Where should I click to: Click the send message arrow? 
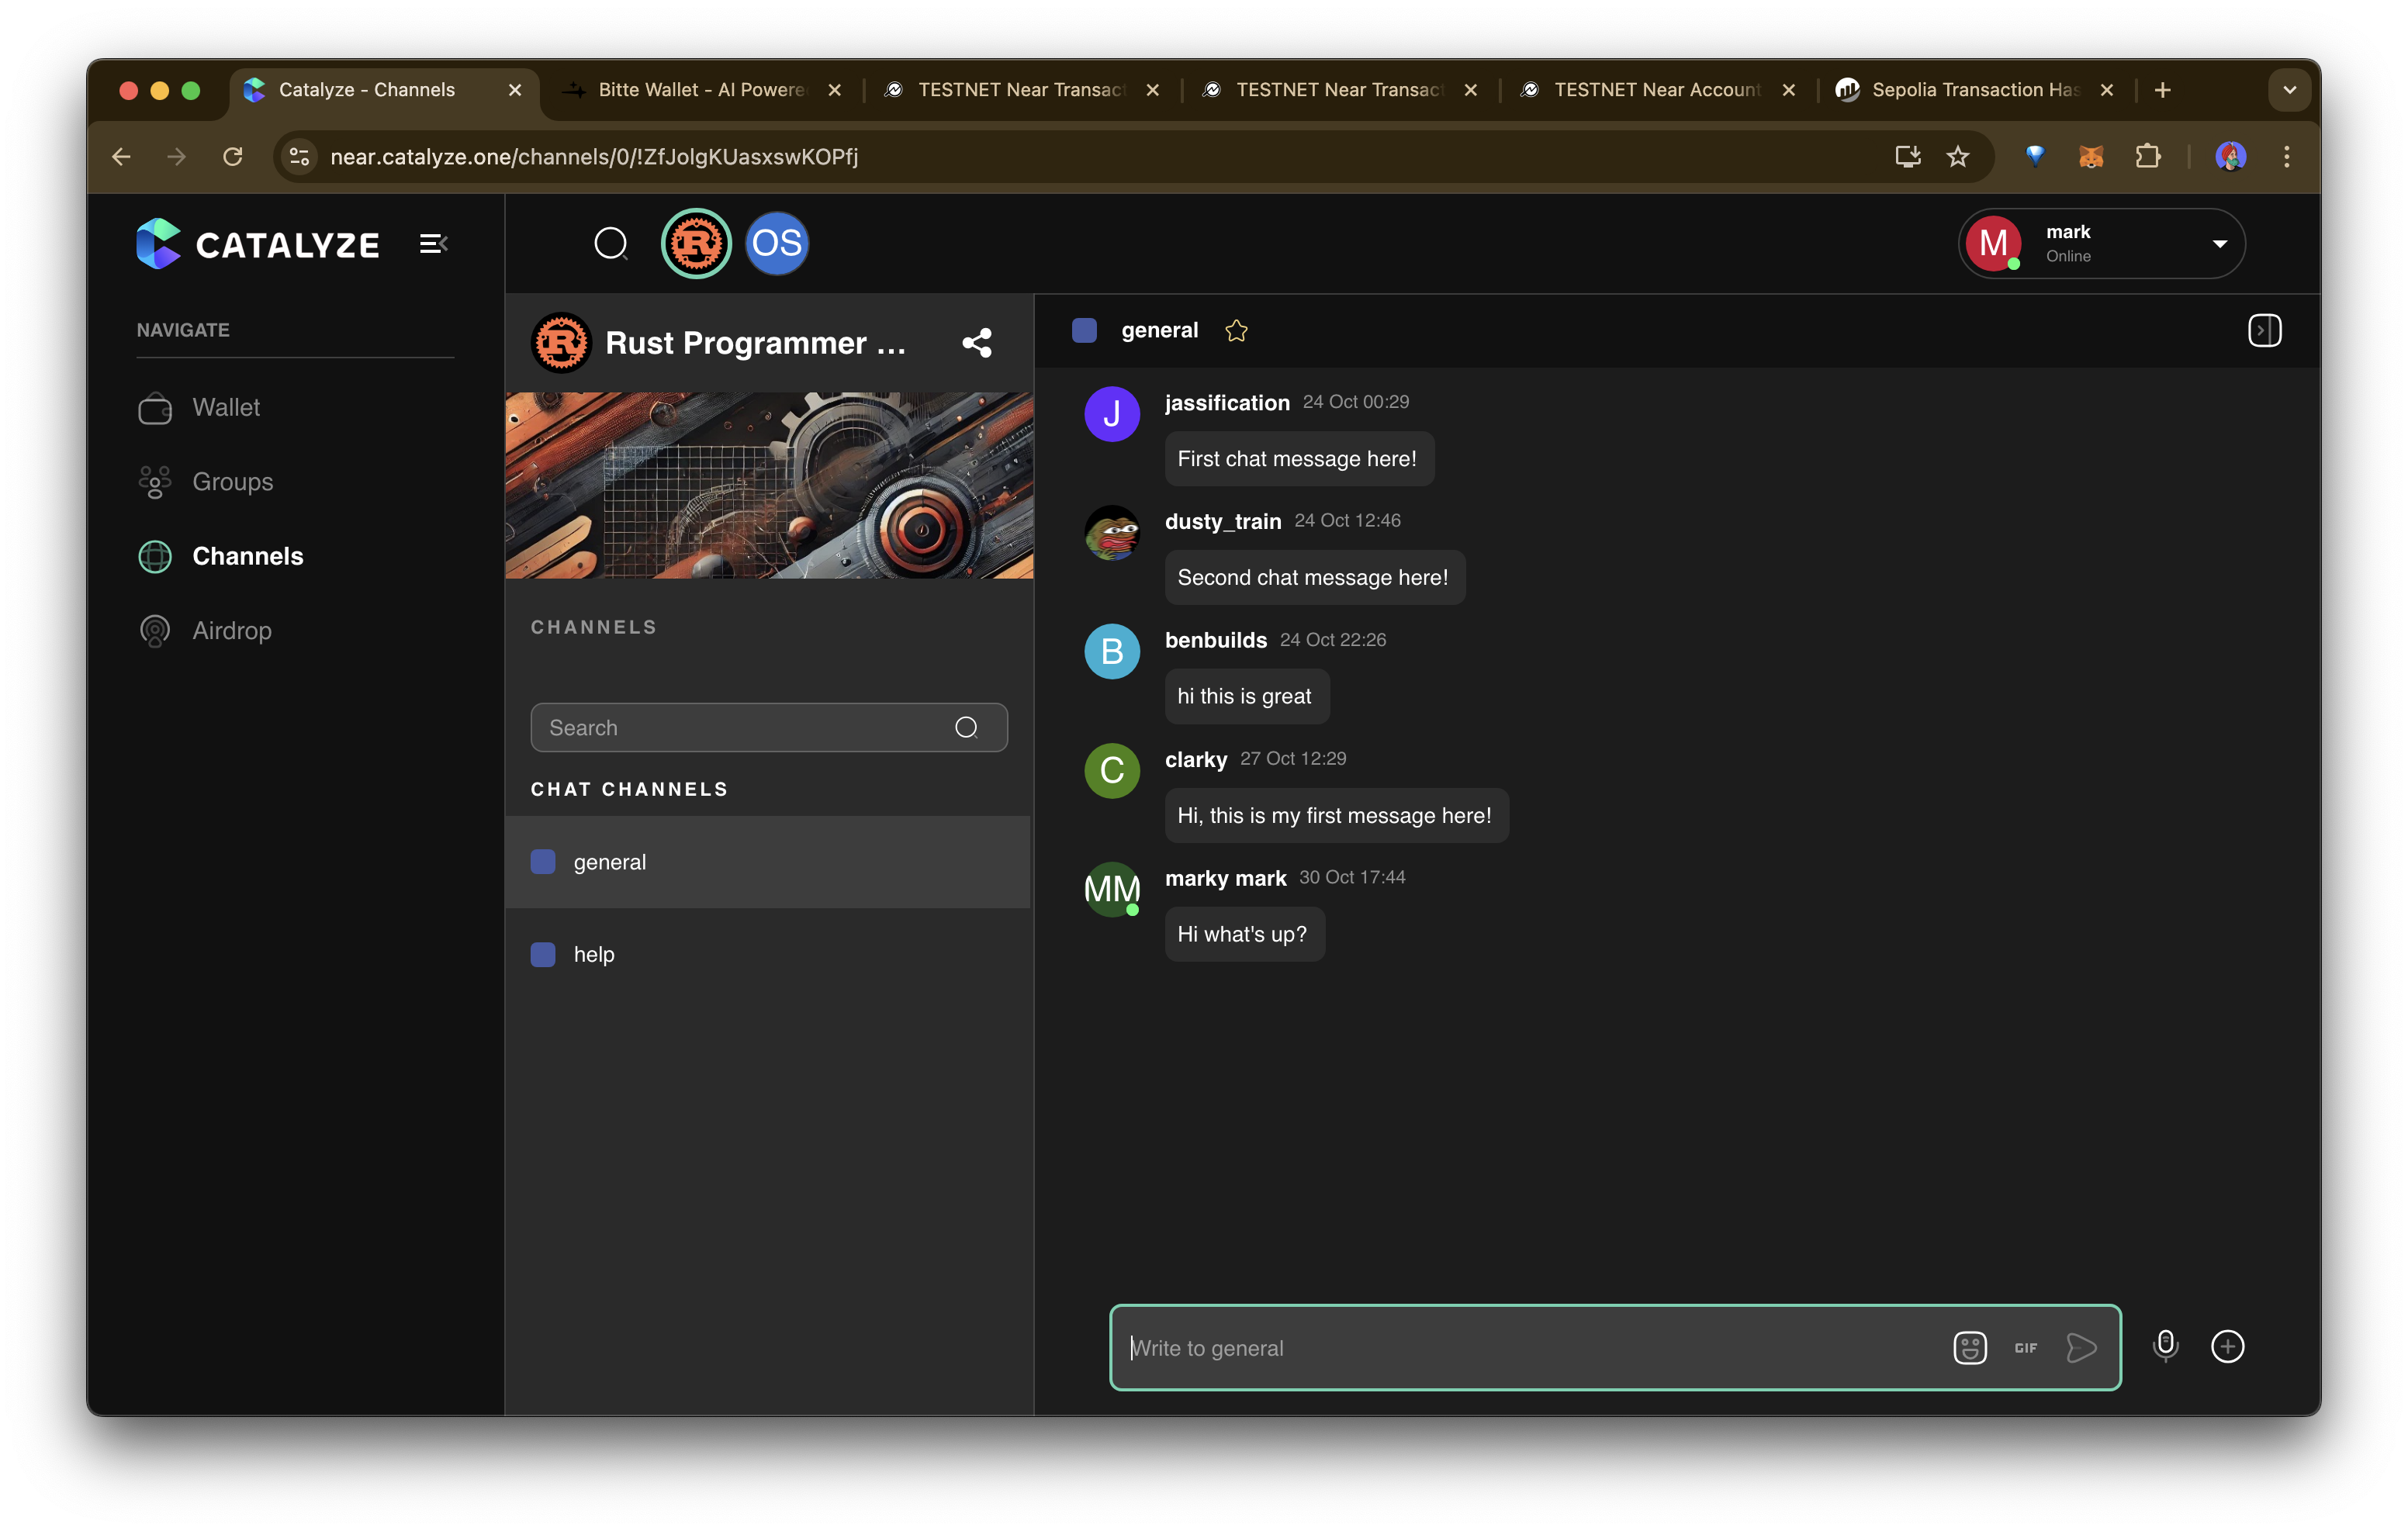2081,1347
